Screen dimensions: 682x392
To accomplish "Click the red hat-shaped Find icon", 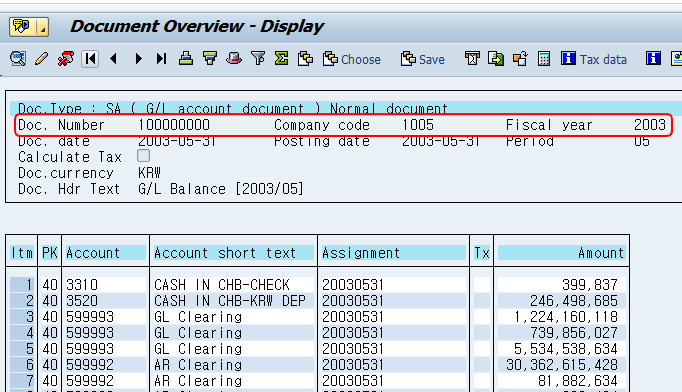I will (234, 59).
